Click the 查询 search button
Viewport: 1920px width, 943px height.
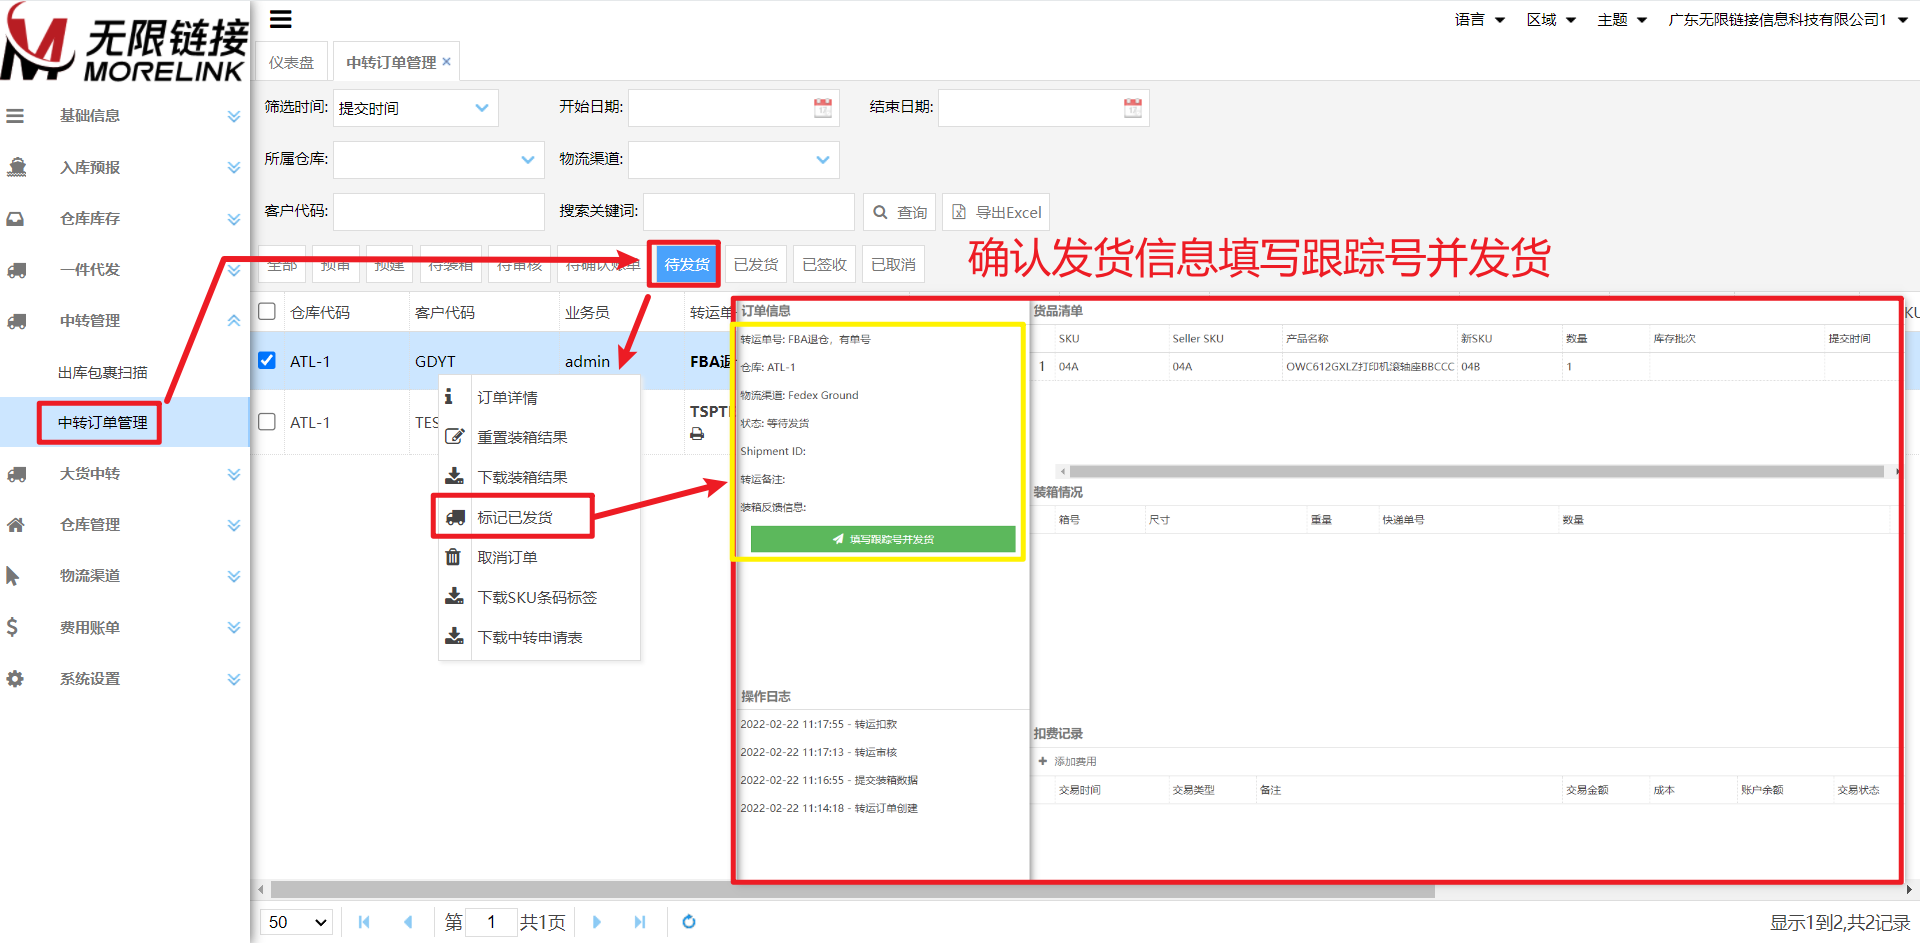tap(899, 212)
